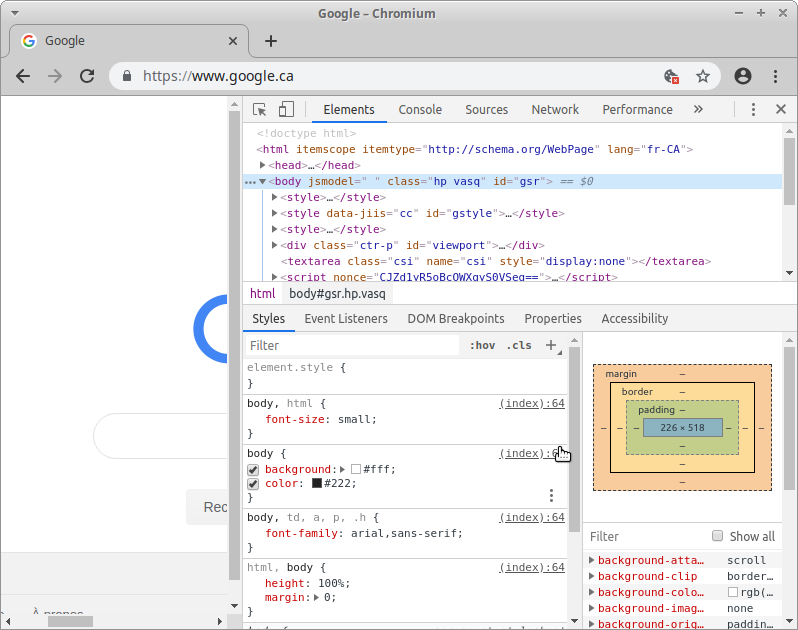
Task: Bookmark this page with the star icon
Action: 703,76
